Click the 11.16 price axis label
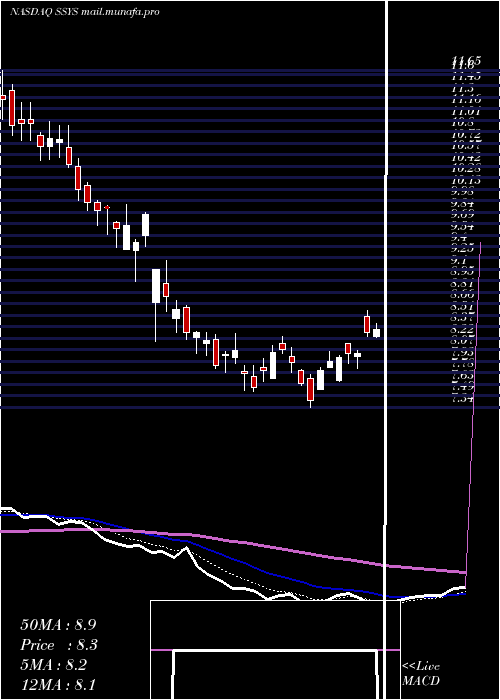This screenshot has height=700, width=500. [x=465, y=100]
